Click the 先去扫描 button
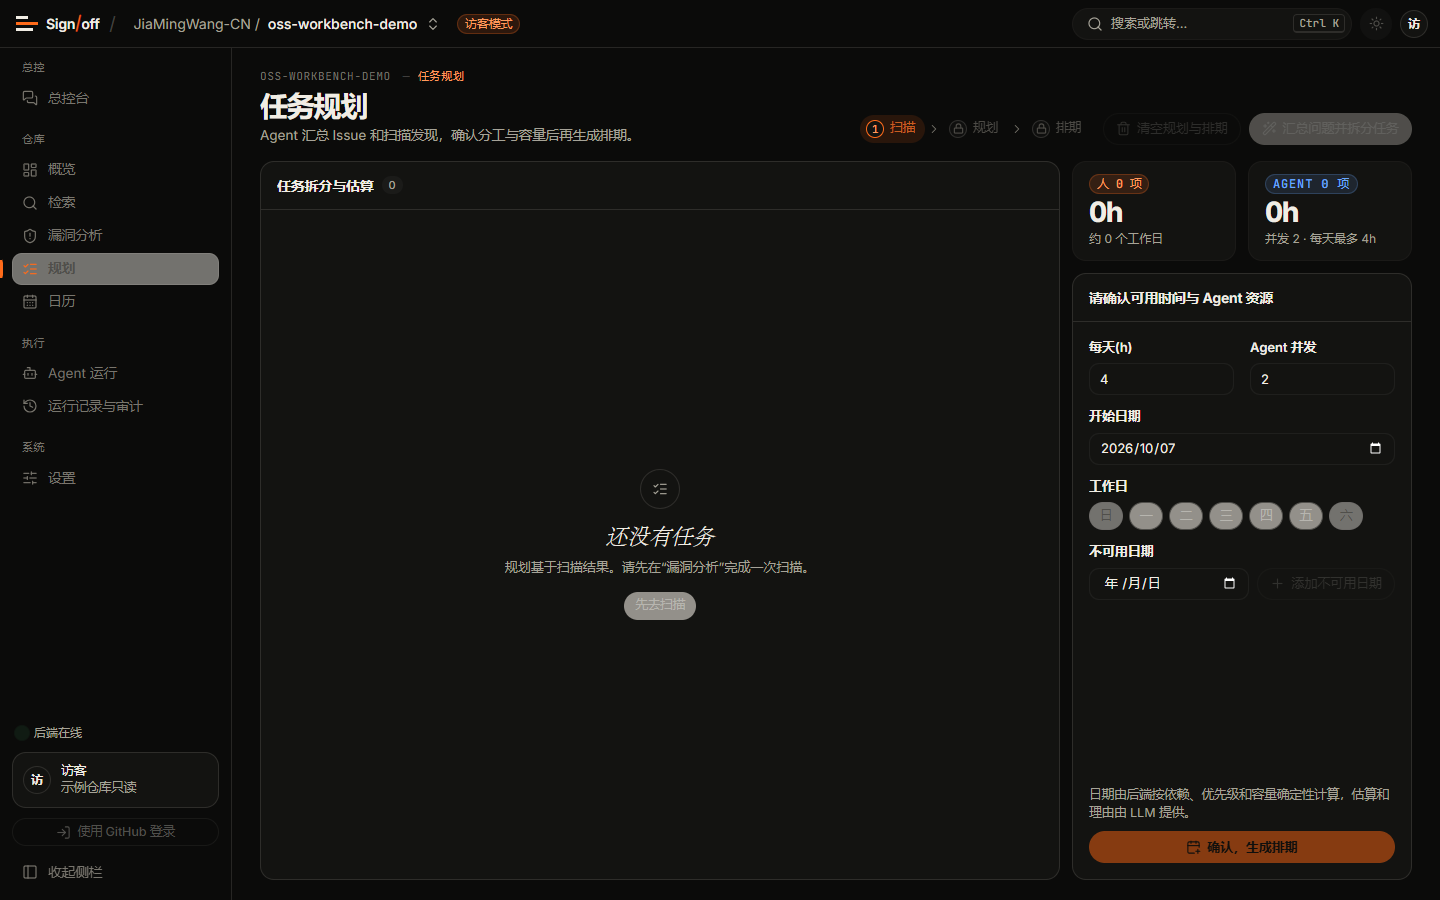This screenshot has height=900, width=1440. coord(660,606)
